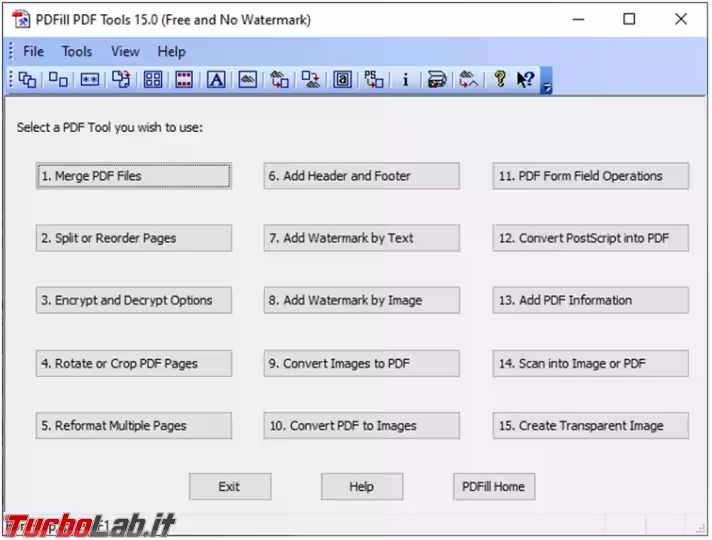Click the PDFill app icon in the title bar

(21, 20)
